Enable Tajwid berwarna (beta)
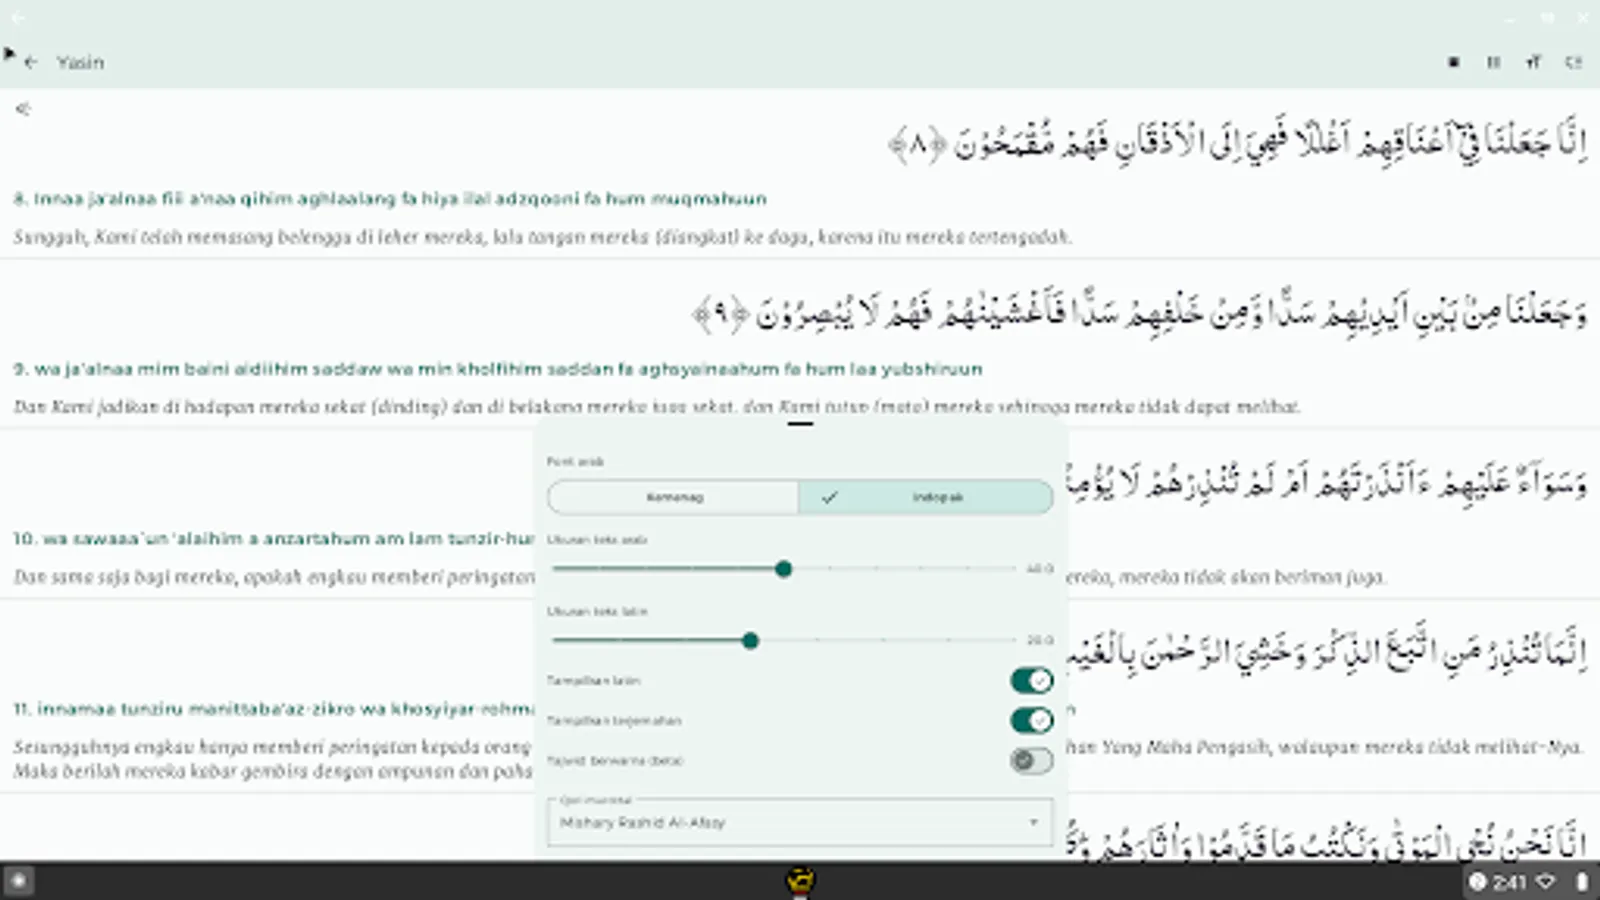 coord(1030,761)
